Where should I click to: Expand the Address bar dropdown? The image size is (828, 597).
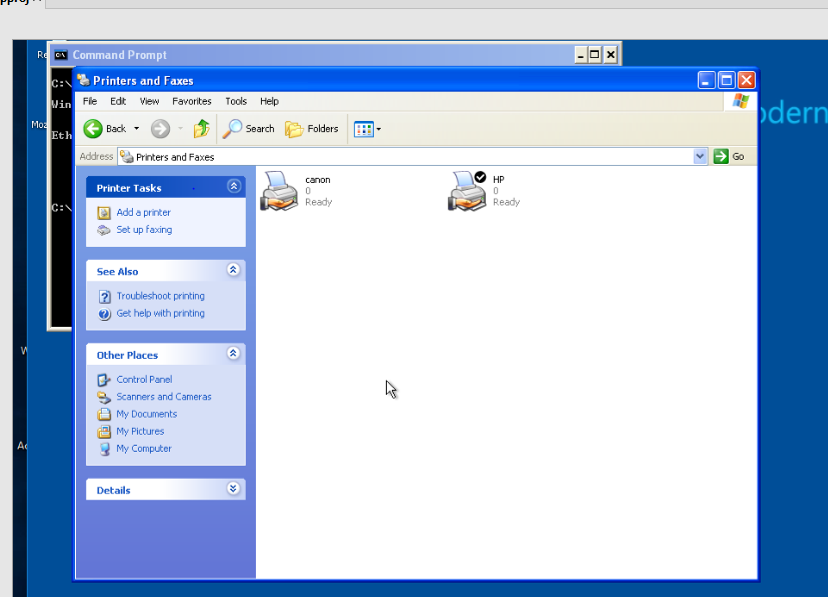click(x=700, y=156)
